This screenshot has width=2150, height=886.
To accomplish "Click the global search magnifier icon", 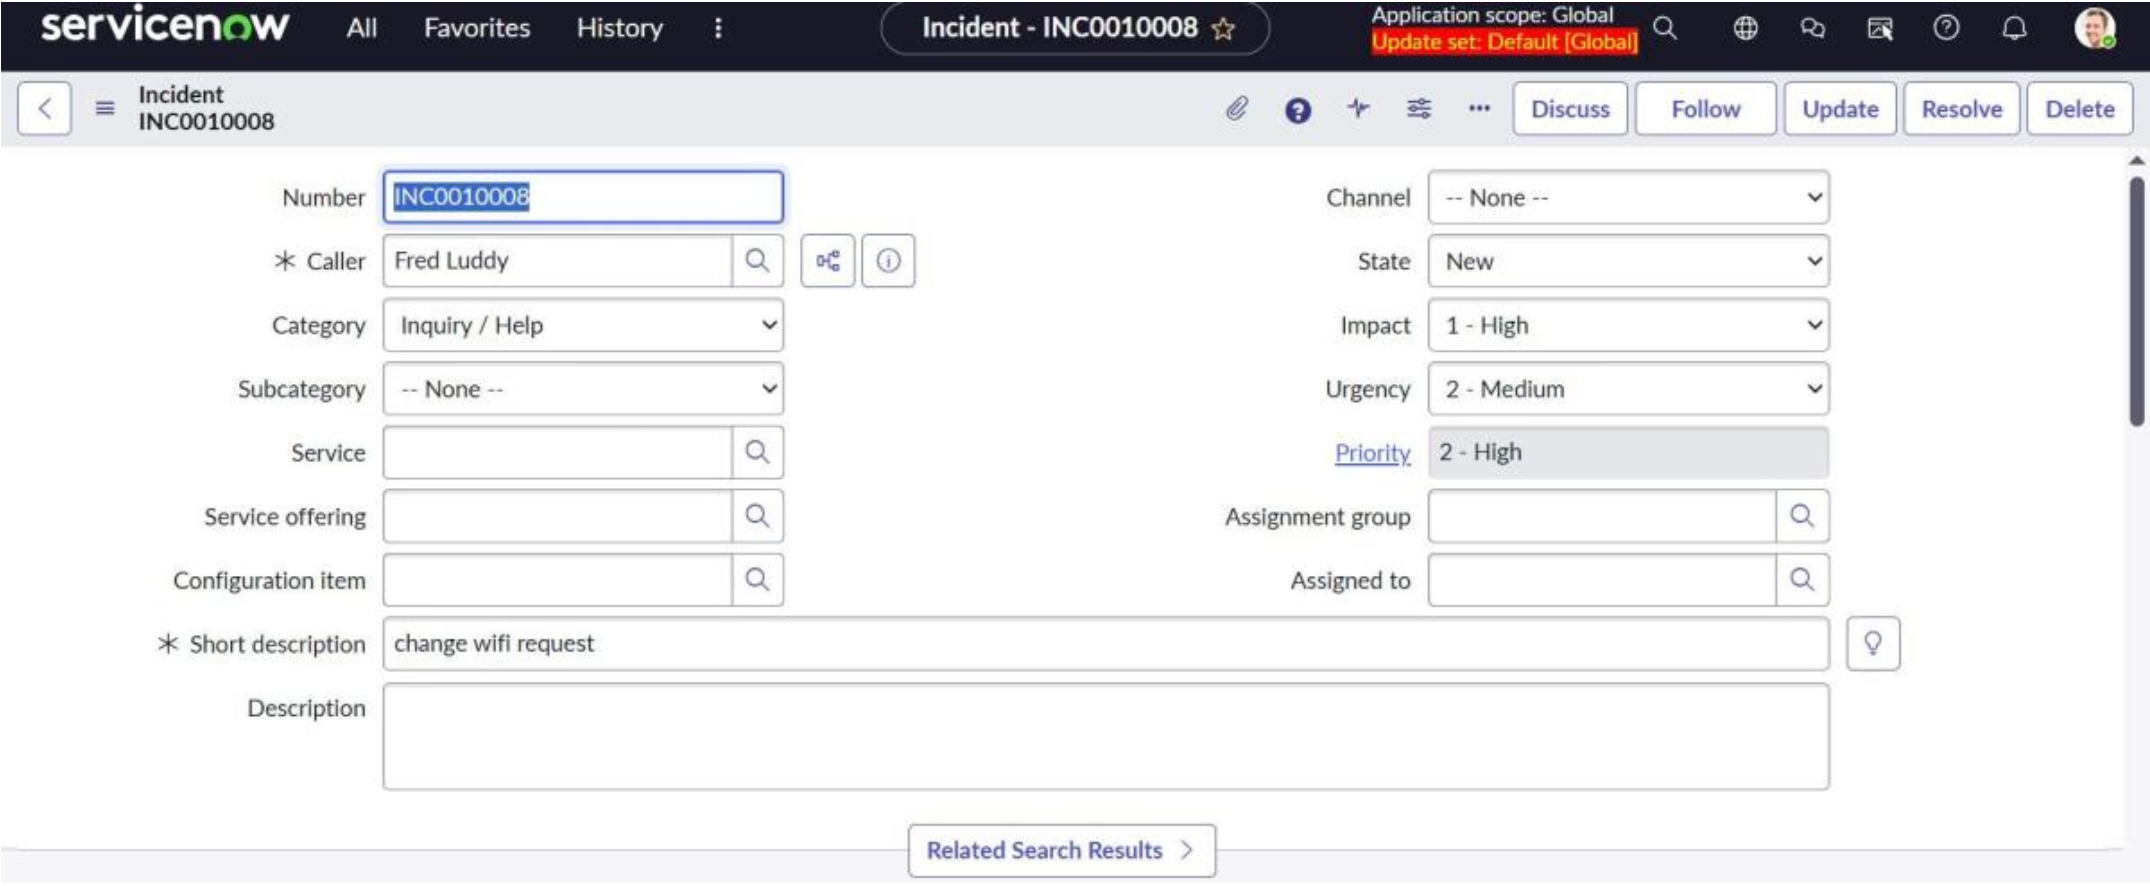I will click(1665, 28).
